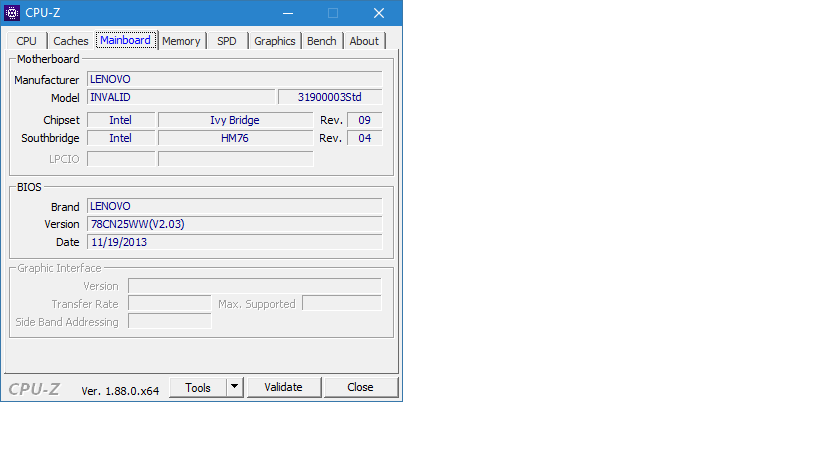The width and height of the screenshot is (819, 460).
Task: Click the Chipset vendor Intel field
Action: [121, 120]
